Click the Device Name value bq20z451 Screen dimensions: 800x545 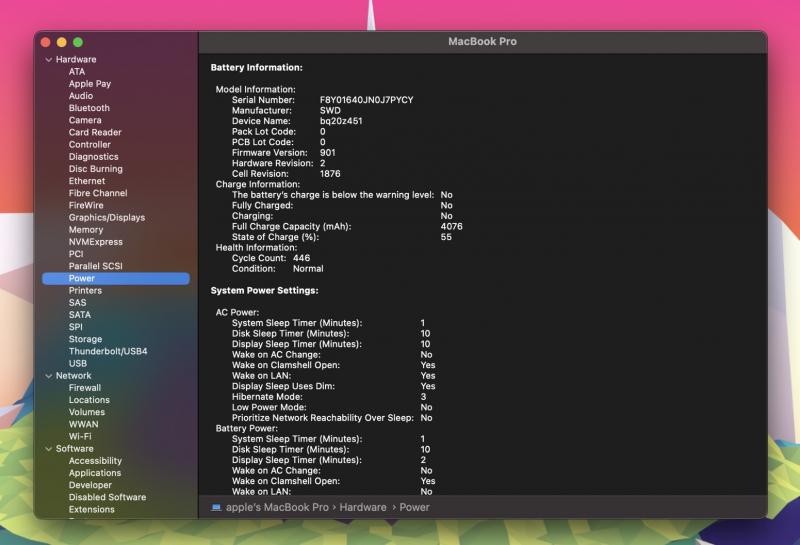(x=341, y=121)
